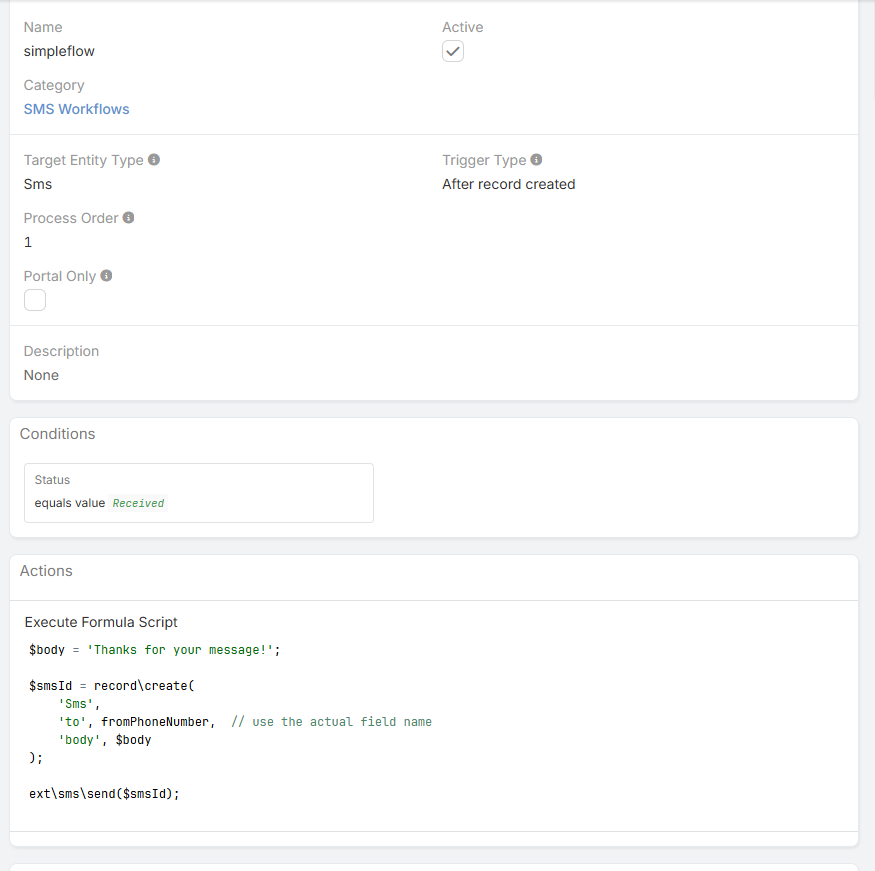Click the Execute Formula Script action title
875x871 pixels.
pos(101,622)
